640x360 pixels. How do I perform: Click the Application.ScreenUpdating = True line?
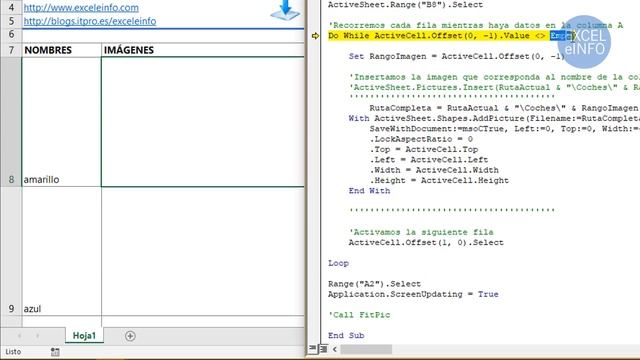[x=413, y=294]
